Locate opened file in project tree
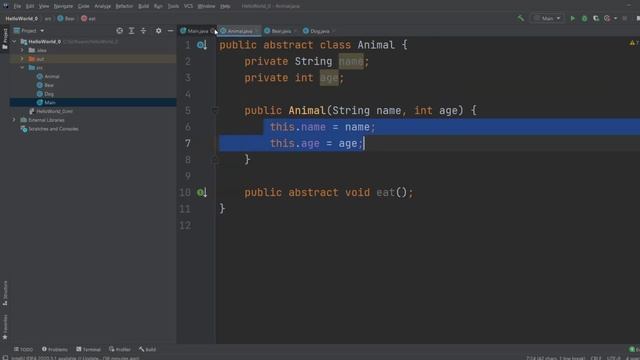Image resolution: width=640 pixels, height=360 pixels. tap(119, 31)
